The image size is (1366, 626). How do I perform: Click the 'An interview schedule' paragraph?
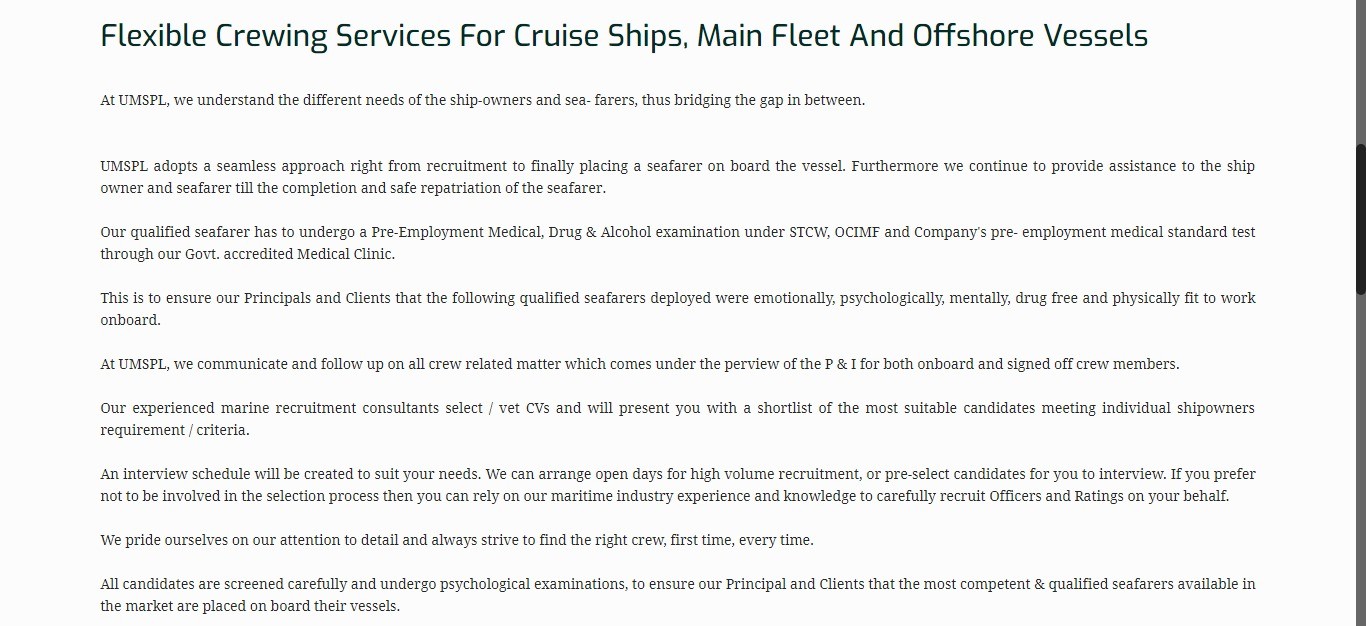pos(677,485)
